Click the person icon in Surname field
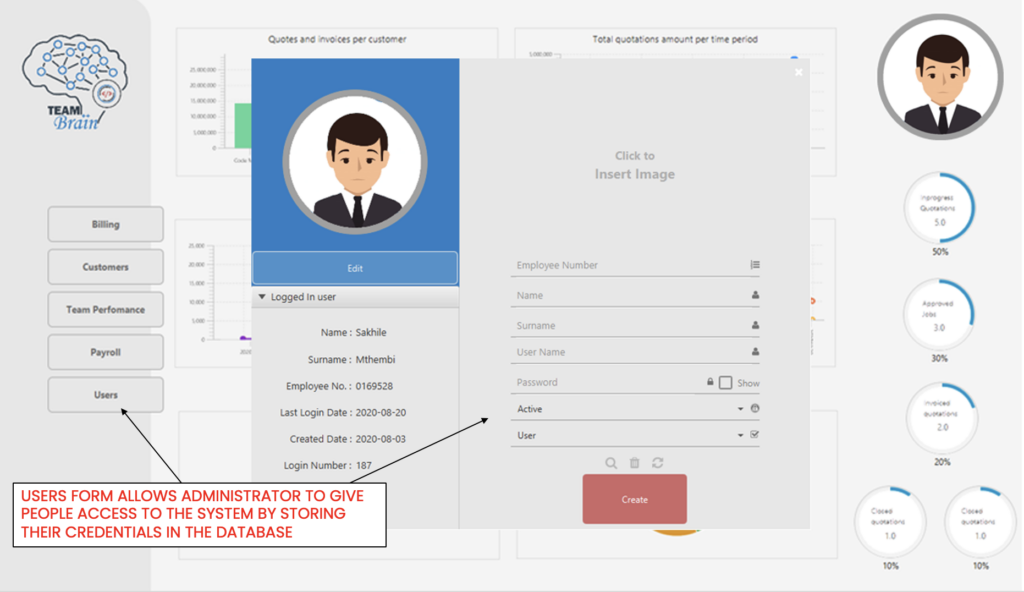1024x592 pixels. pos(755,325)
